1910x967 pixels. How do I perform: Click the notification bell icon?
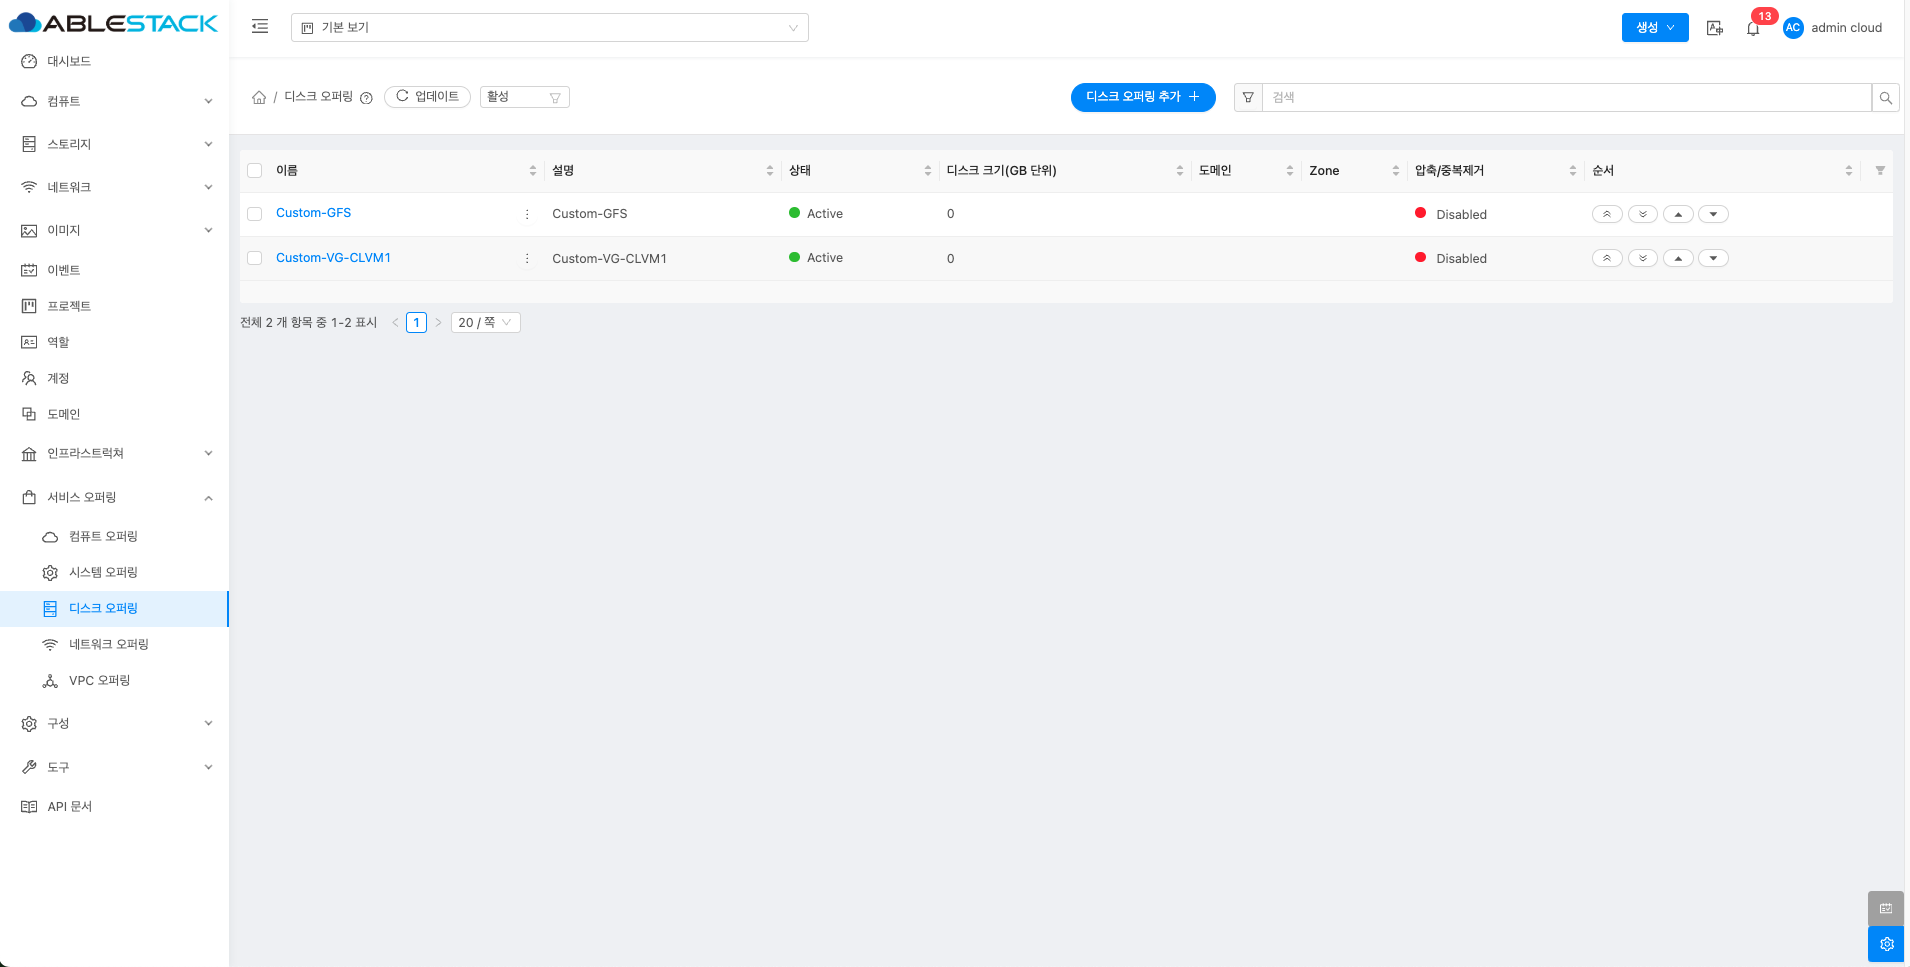coord(1753,28)
